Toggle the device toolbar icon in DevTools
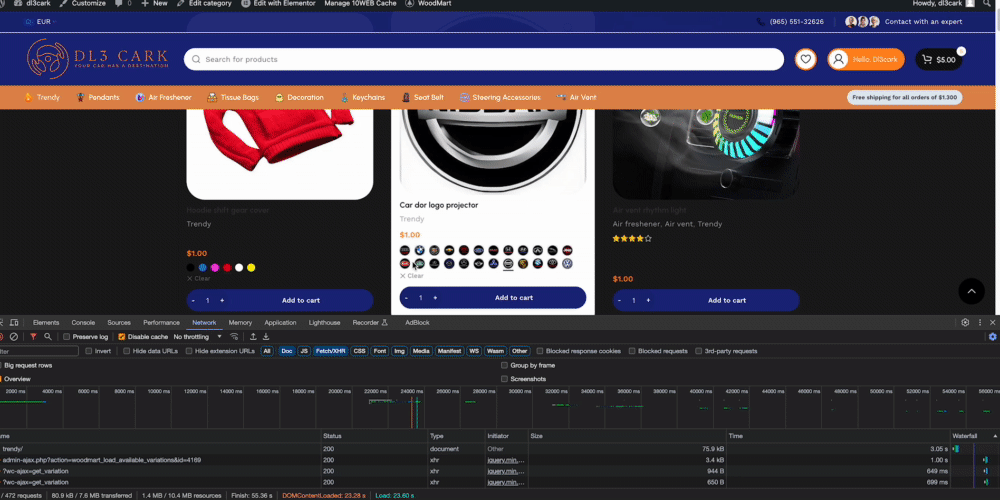Viewport: 1000px width, 500px height. click(14, 323)
